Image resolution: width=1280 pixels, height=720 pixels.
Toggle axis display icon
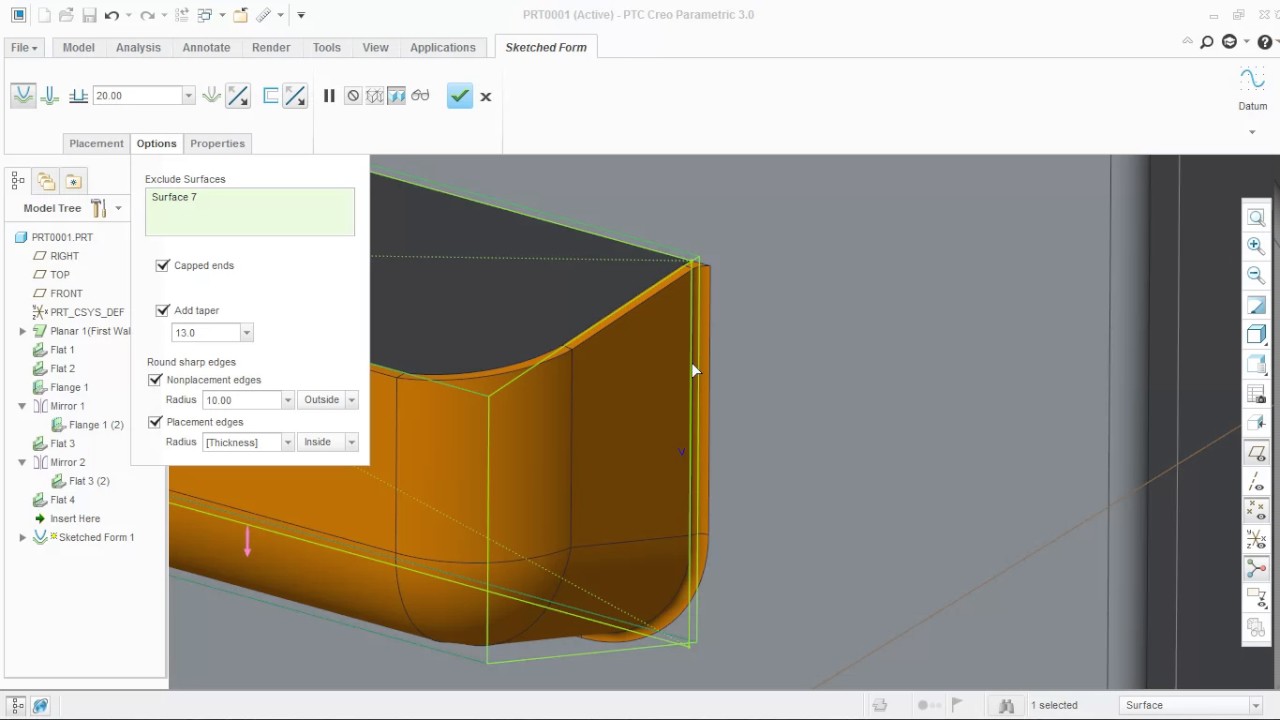(1256, 482)
